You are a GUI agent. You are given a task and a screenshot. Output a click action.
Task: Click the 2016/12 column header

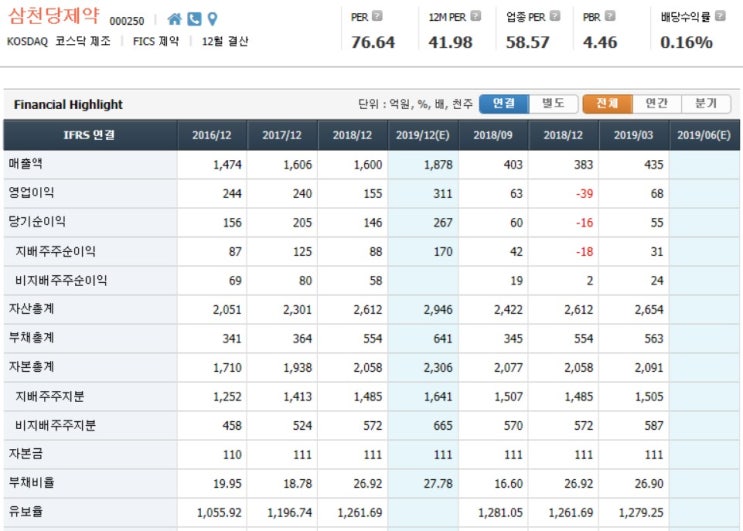click(x=212, y=135)
